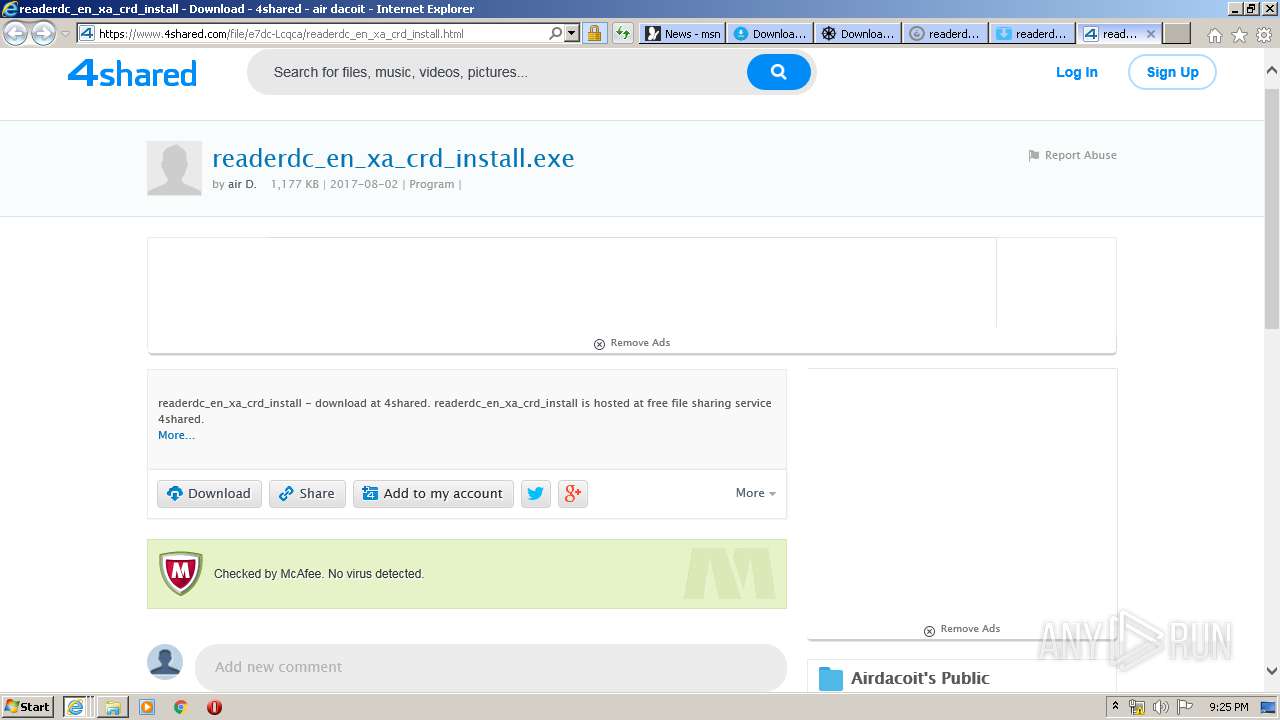Viewport: 1280px width, 720px height.
Task: Click the Action Center flag tray icon
Action: pos(1184,707)
